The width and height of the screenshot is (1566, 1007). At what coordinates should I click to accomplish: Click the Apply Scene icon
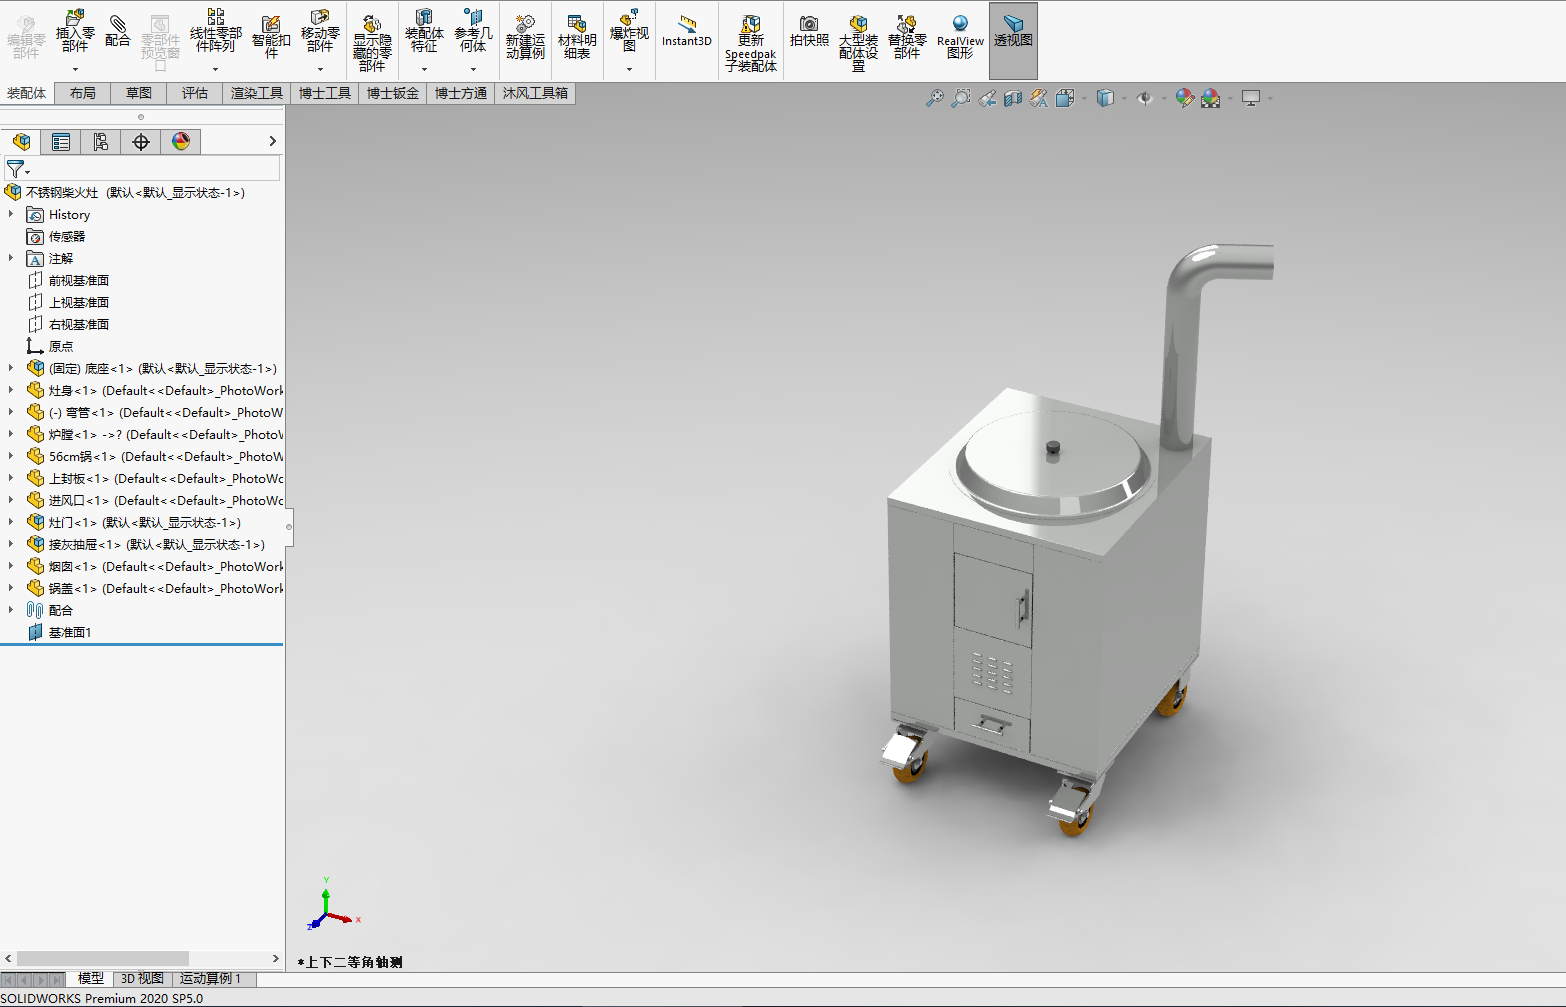click(1211, 98)
